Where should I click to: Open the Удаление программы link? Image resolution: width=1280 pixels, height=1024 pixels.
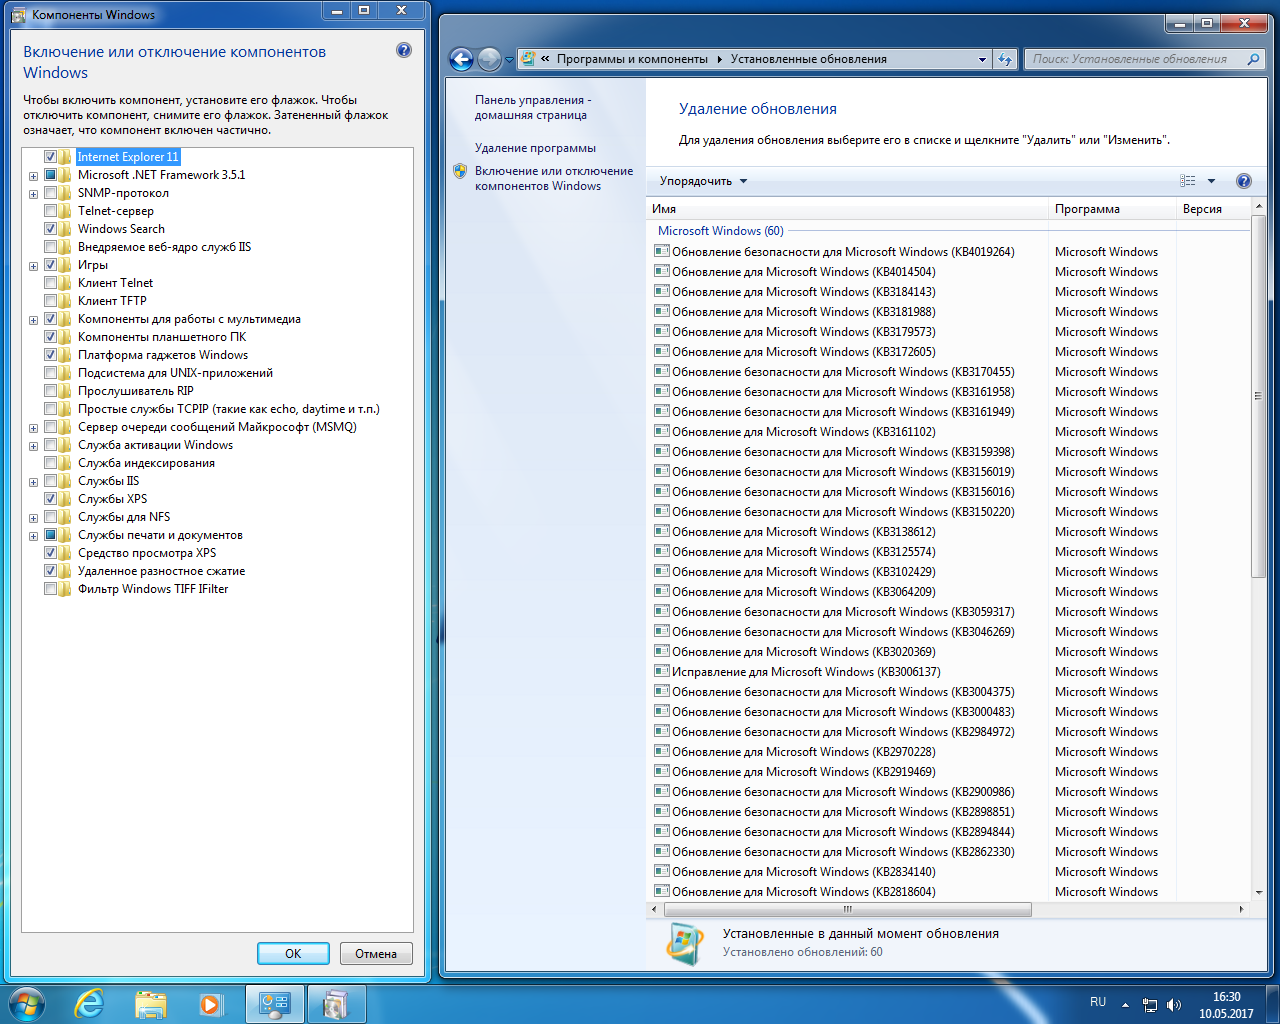[x=535, y=148]
